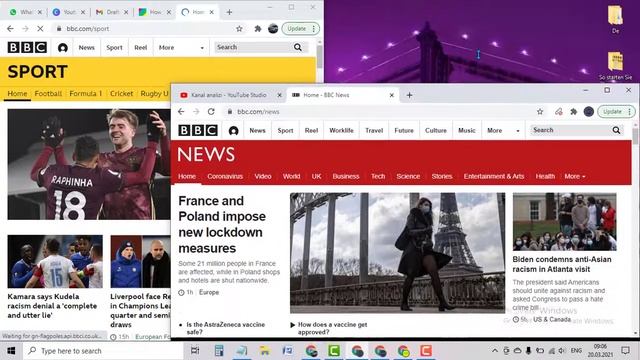Click the ENG language indicator in tray

pyautogui.click(x=576, y=351)
